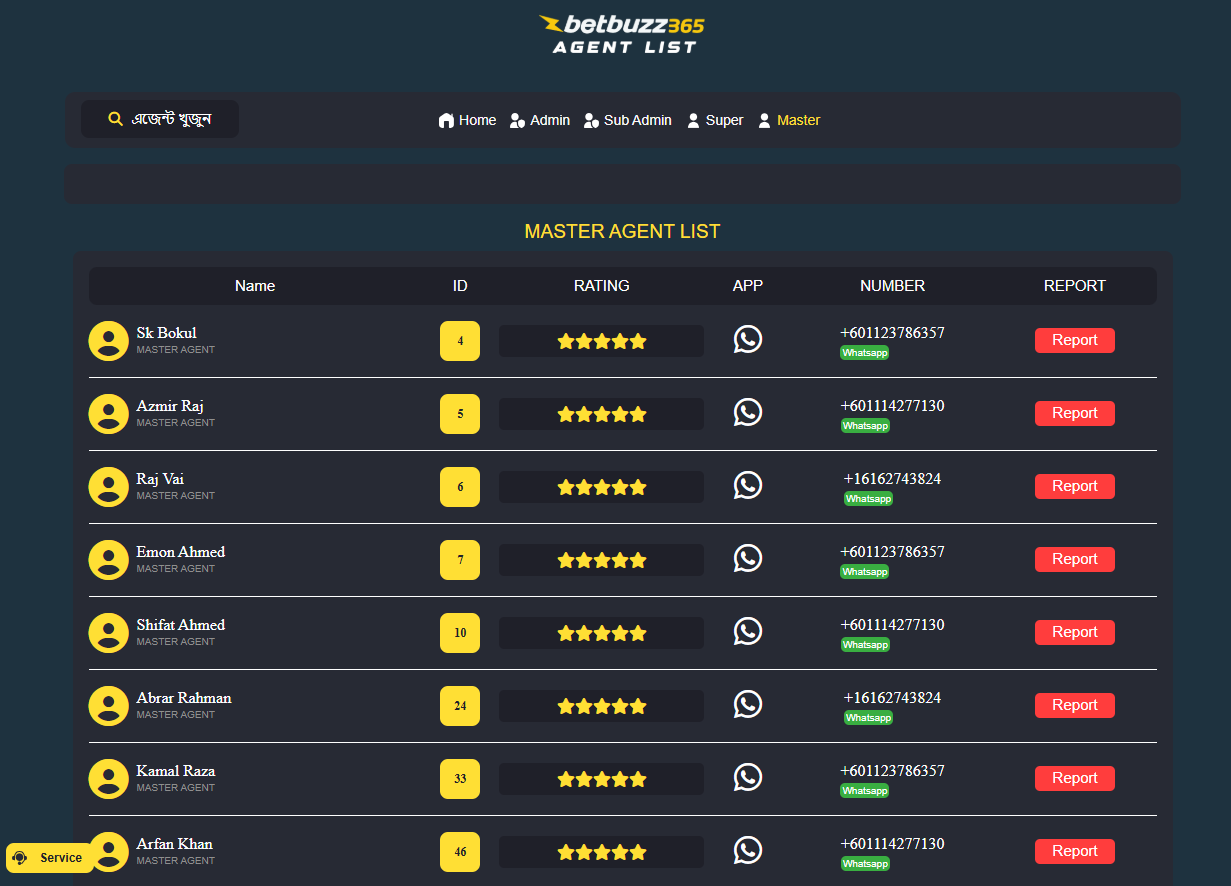Click WhatsApp icon for Sk Bokul
Viewport: 1231px width, 886px height.
pos(747,340)
